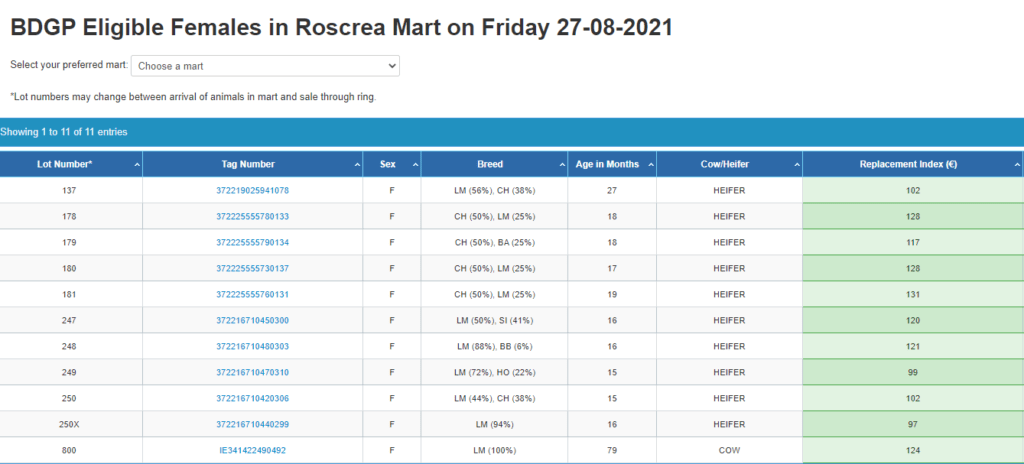This screenshot has width=1024, height=464.
Task: Click breed cell CH (50%), BA (25%)
Action: point(494,242)
